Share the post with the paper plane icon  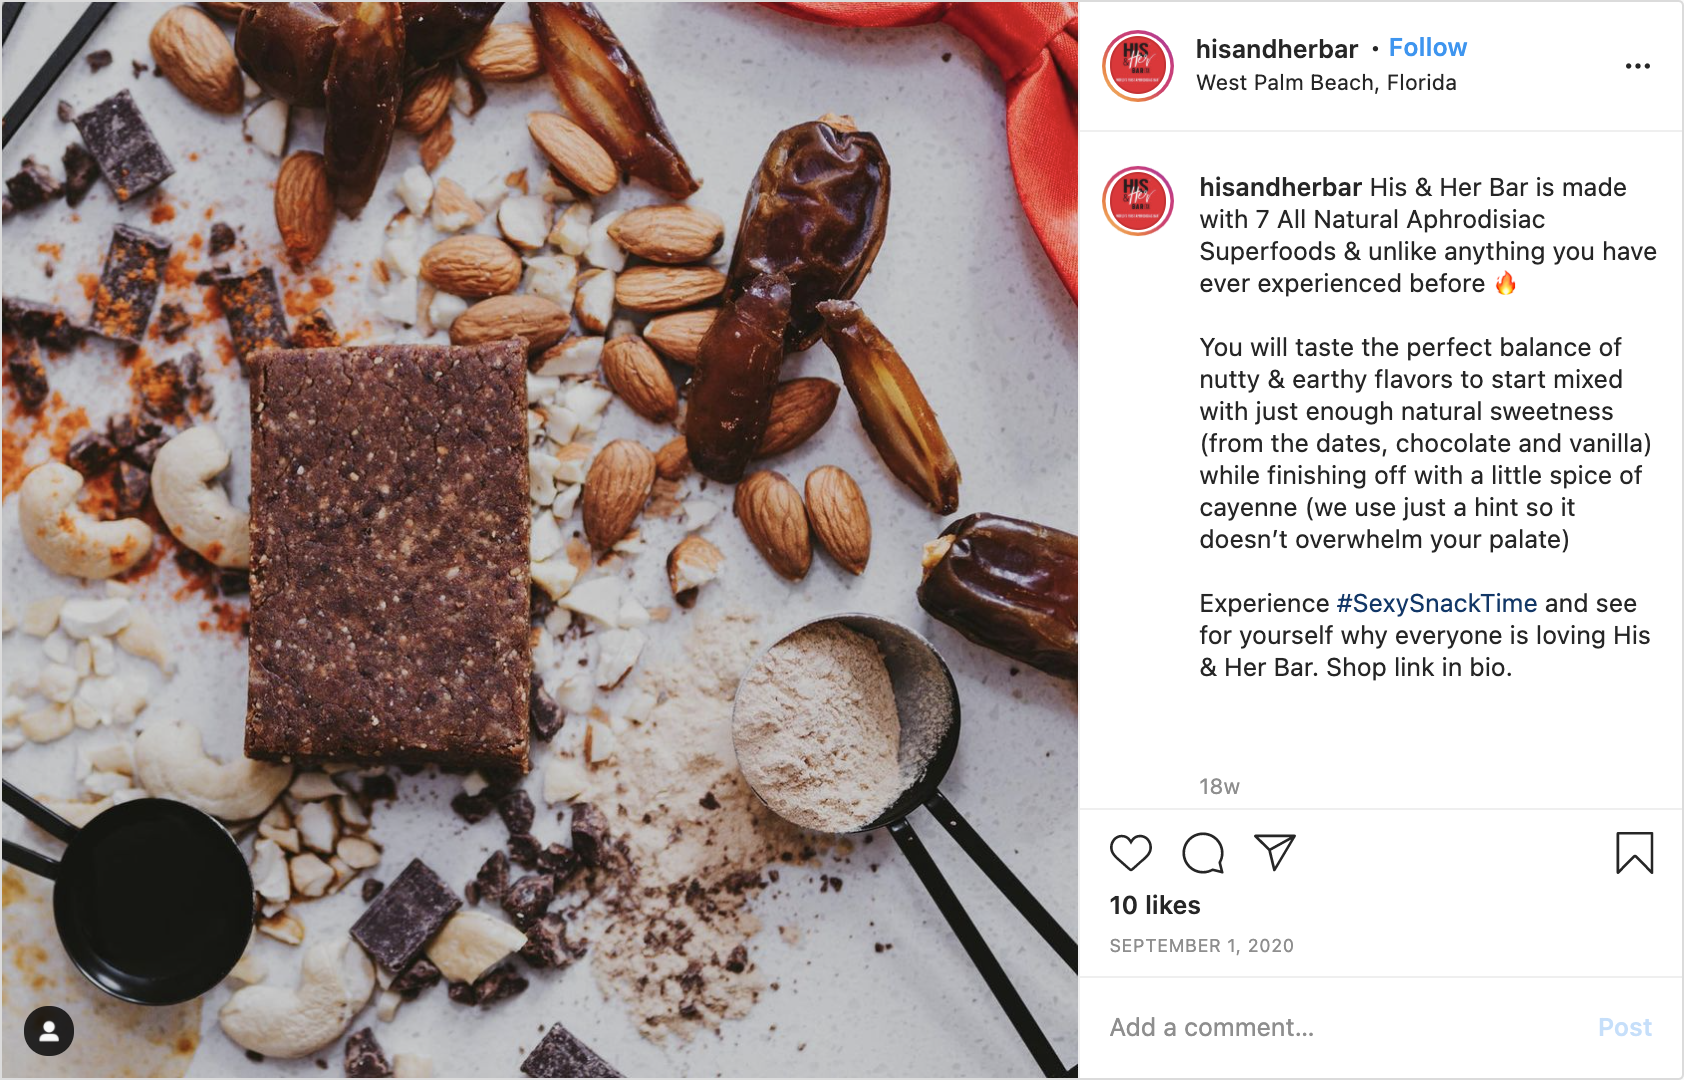pyautogui.click(x=1275, y=853)
